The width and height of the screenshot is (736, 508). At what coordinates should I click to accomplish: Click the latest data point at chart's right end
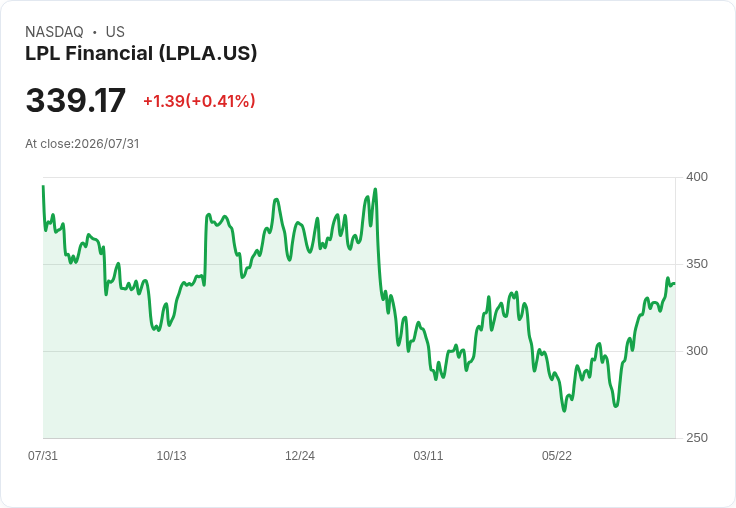click(675, 283)
